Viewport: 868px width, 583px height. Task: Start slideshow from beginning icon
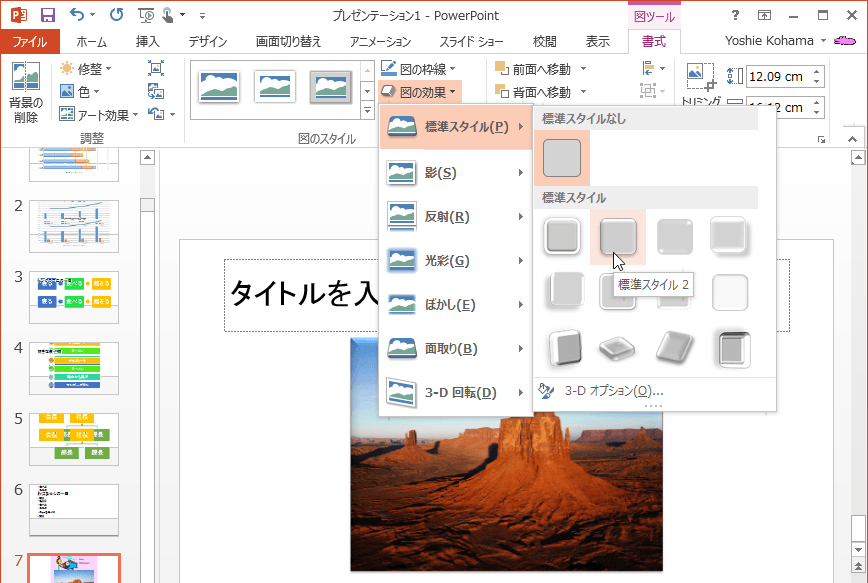[x=147, y=16]
